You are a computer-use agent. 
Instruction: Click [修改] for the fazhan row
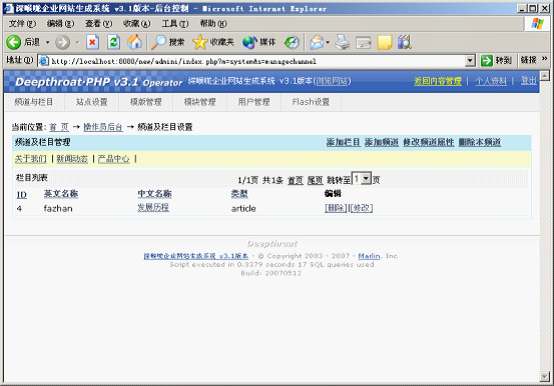coord(361,208)
